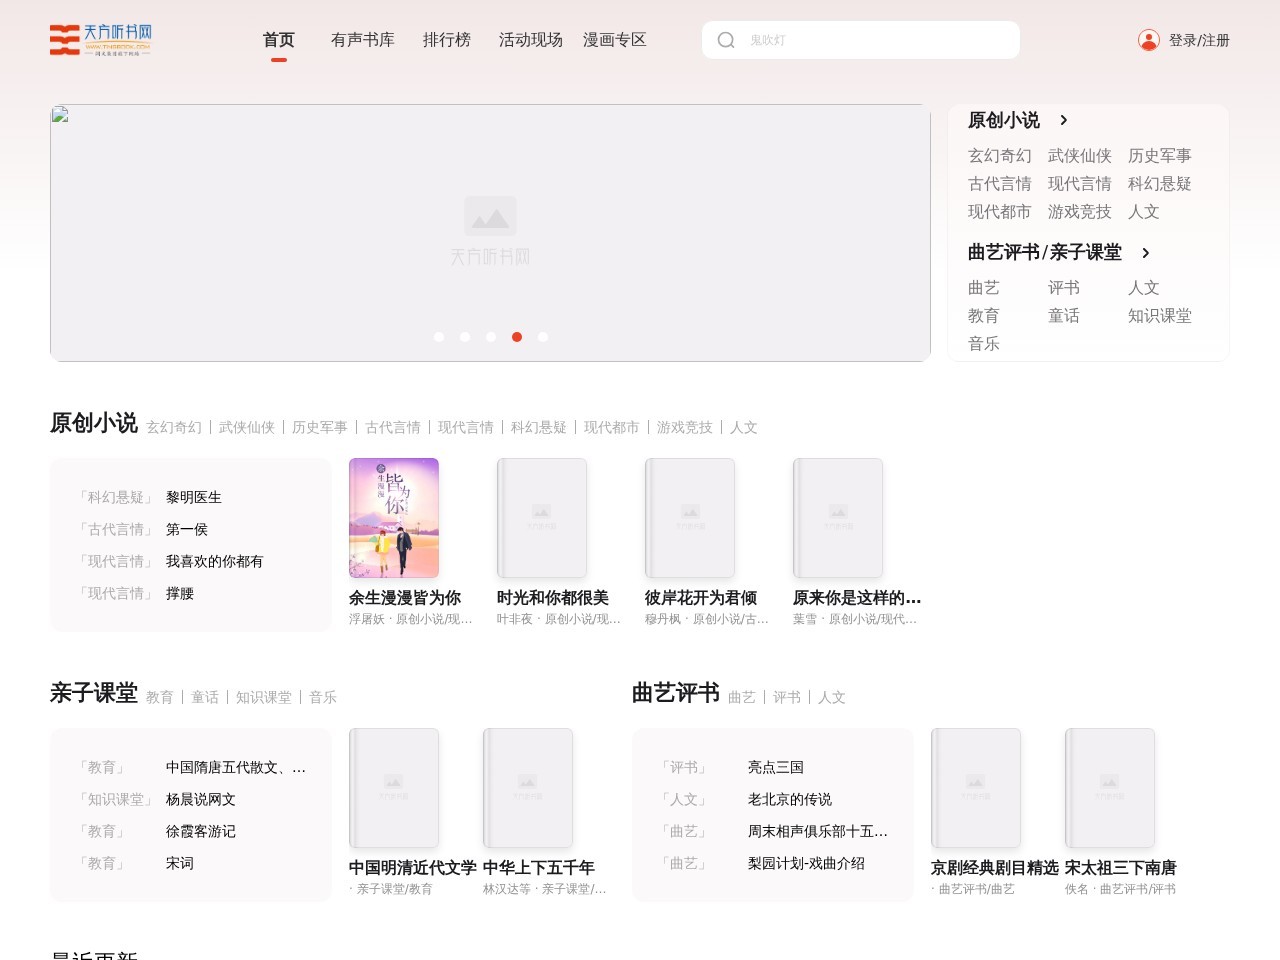1280x960 pixels.
Task: Click 黎明医生 under 科幻悬疑
Action: click(x=193, y=497)
